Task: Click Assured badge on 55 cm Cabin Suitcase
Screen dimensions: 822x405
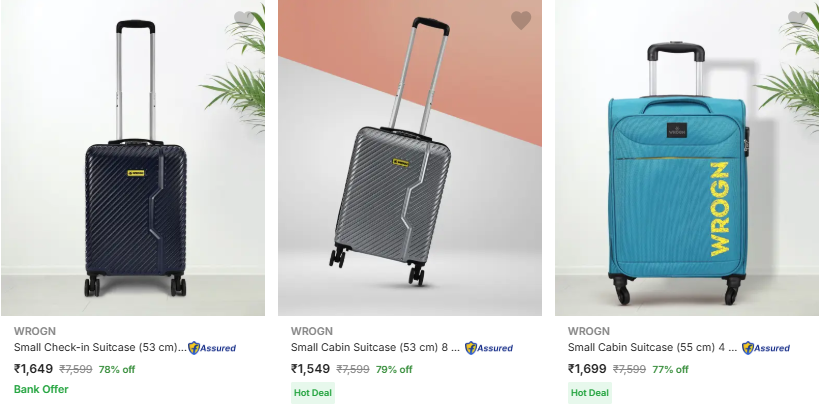Action: click(x=765, y=348)
